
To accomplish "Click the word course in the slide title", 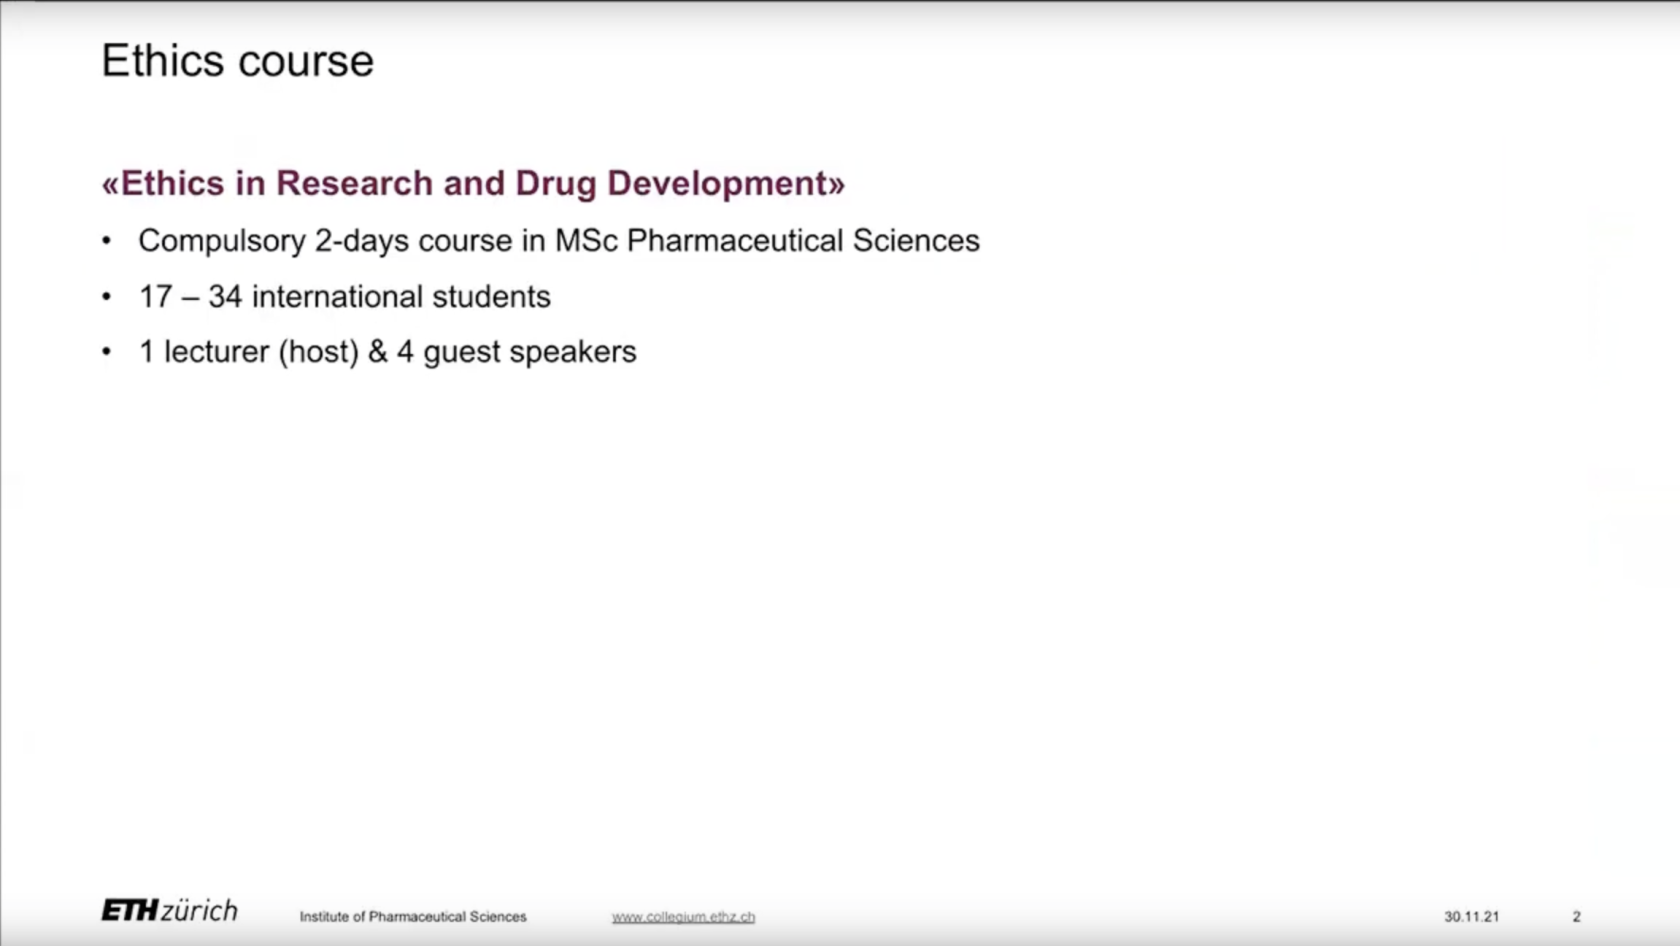I will [x=306, y=61].
